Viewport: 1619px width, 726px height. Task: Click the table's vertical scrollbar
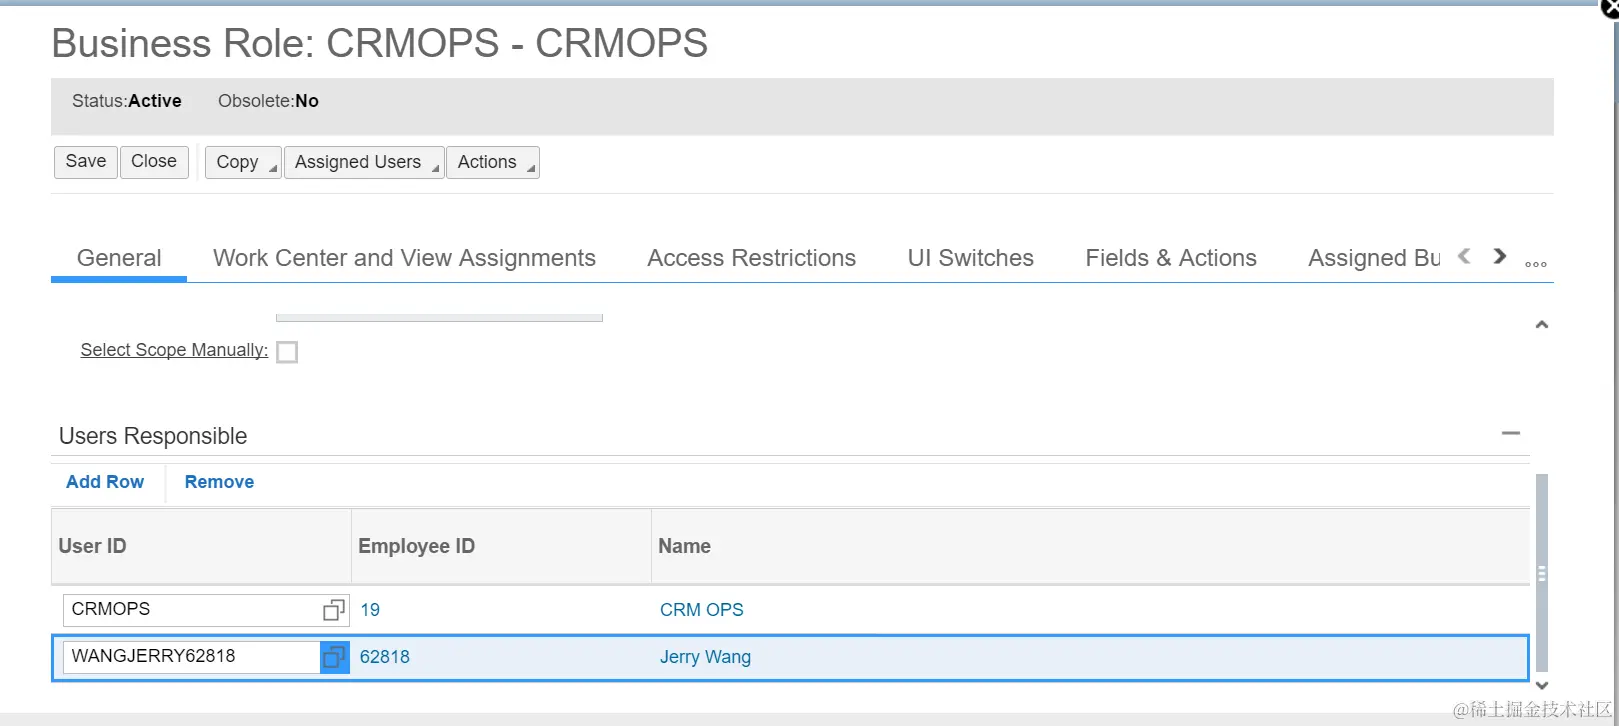pyautogui.click(x=1541, y=573)
